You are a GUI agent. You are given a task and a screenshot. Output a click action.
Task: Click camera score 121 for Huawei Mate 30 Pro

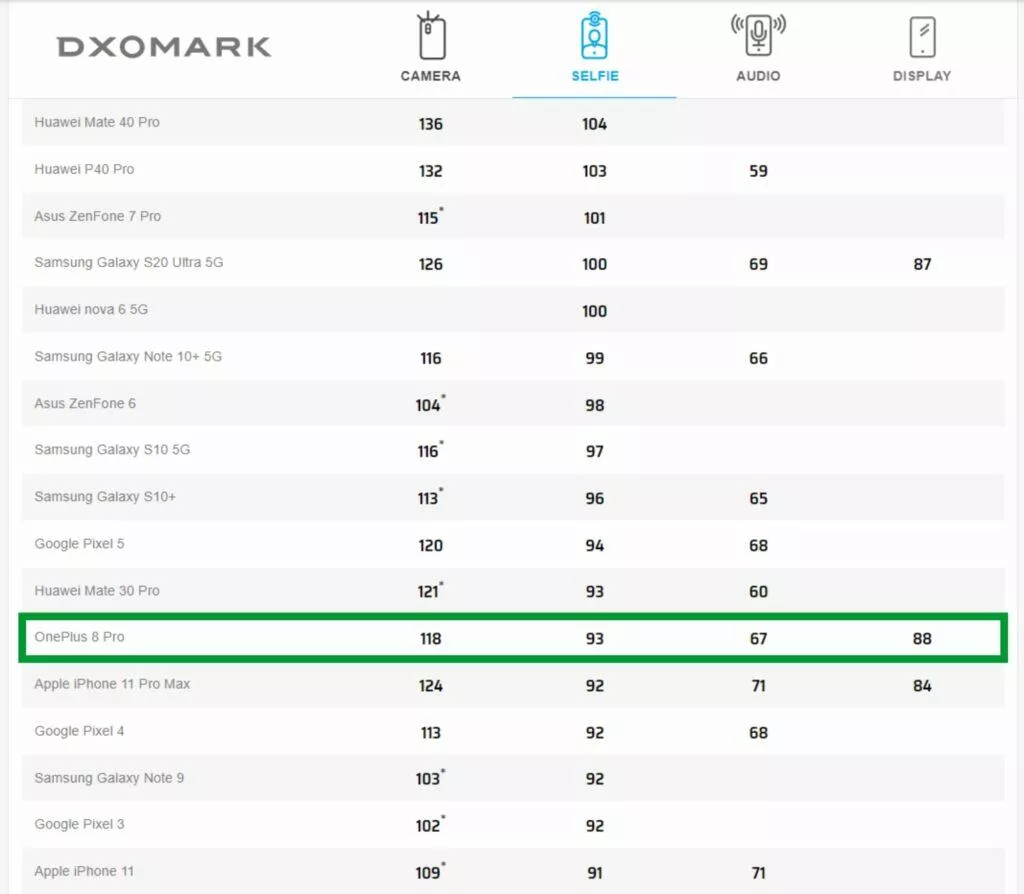click(x=430, y=590)
